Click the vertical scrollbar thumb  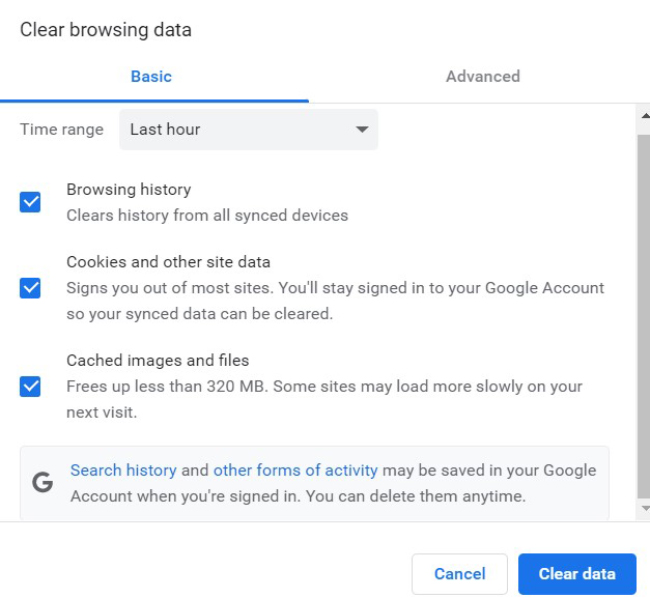click(x=644, y=316)
